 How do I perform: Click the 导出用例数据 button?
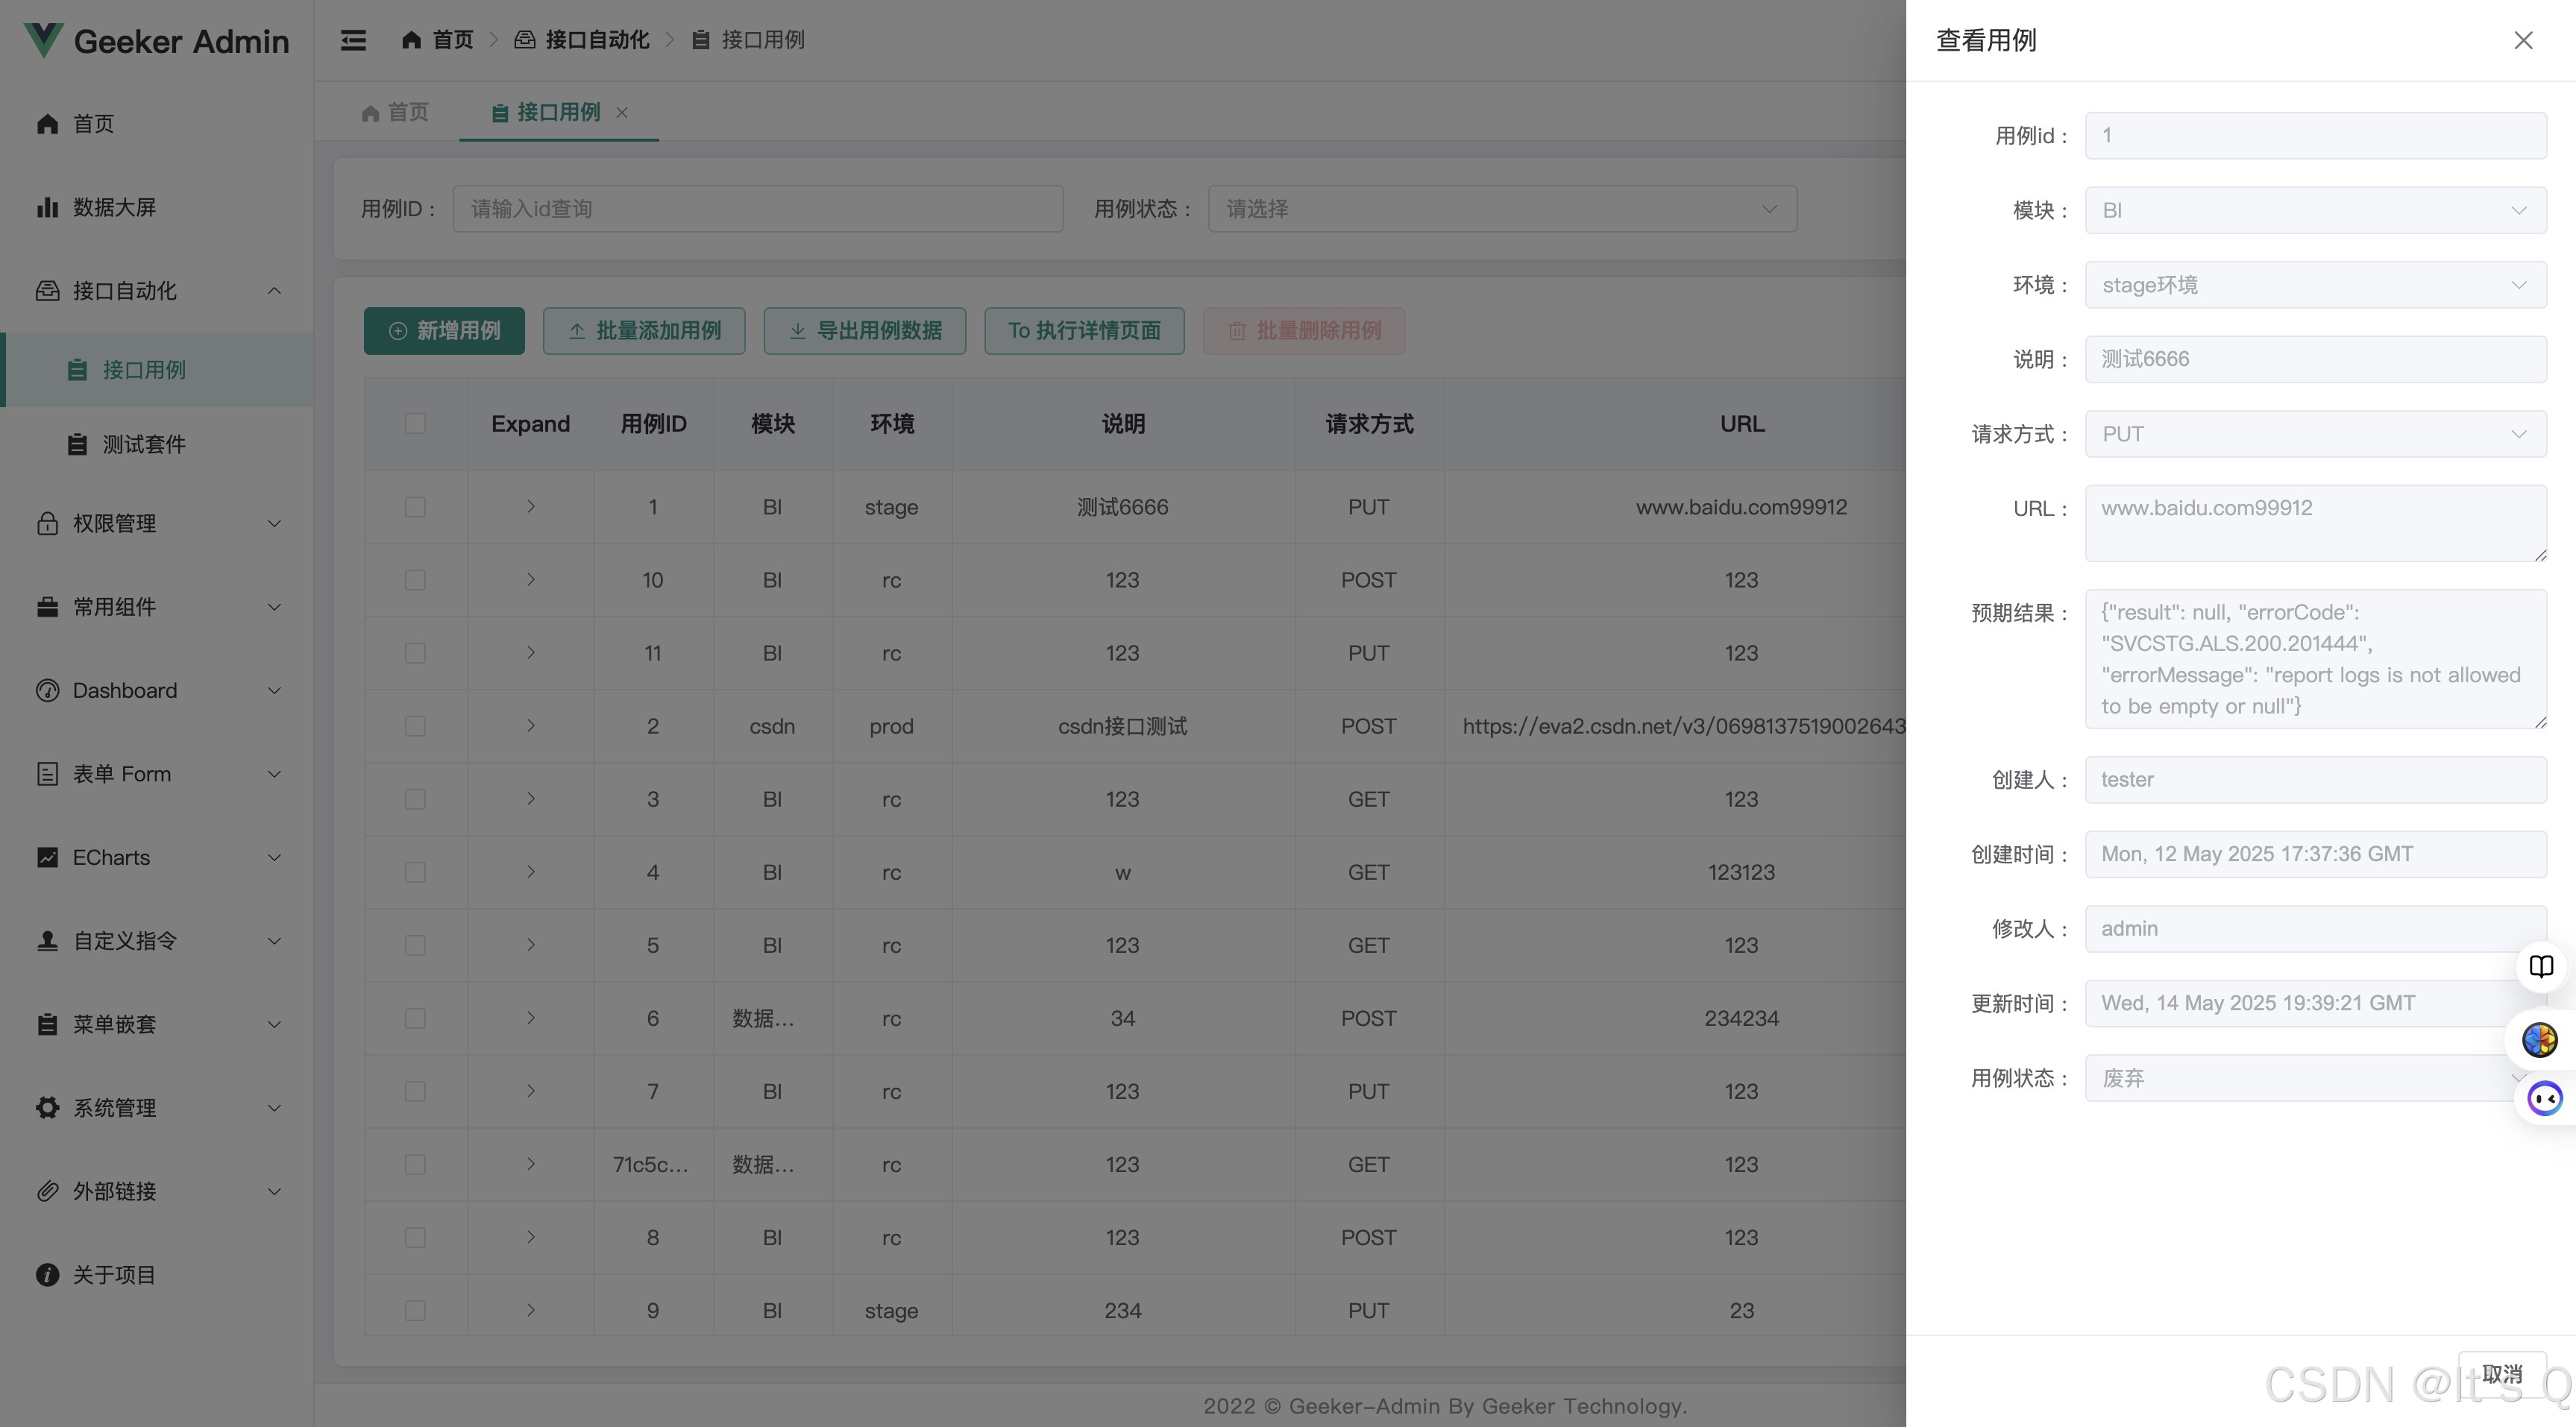tap(864, 331)
